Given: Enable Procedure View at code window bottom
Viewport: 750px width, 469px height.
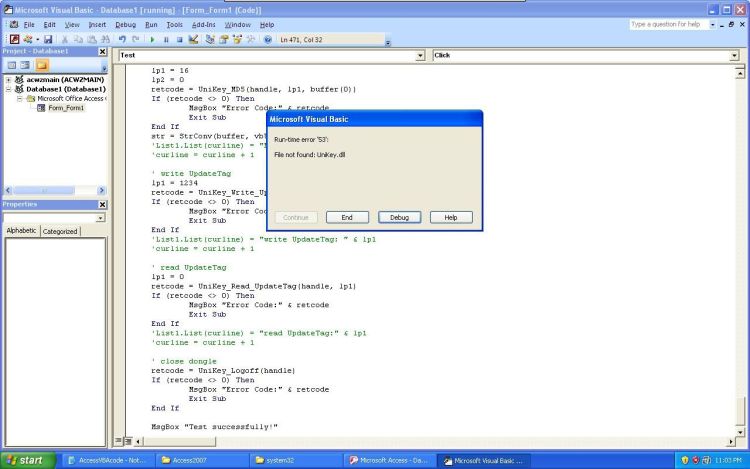Looking at the screenshot, I should (x=119, y=441).
